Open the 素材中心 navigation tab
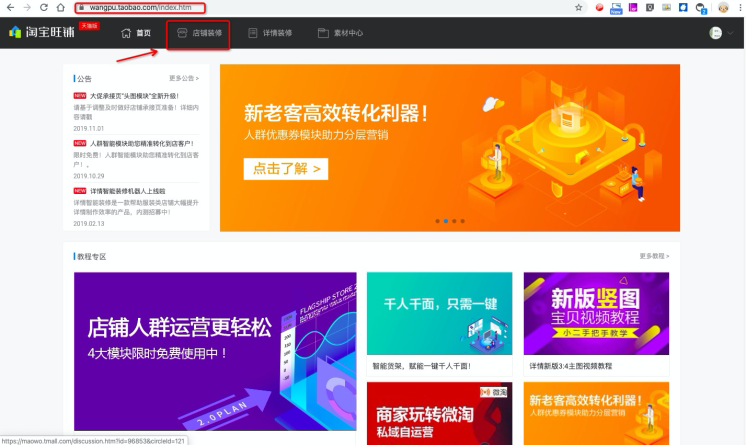The image size is (746, 445). pyautogui.click(x=340, y=33)
